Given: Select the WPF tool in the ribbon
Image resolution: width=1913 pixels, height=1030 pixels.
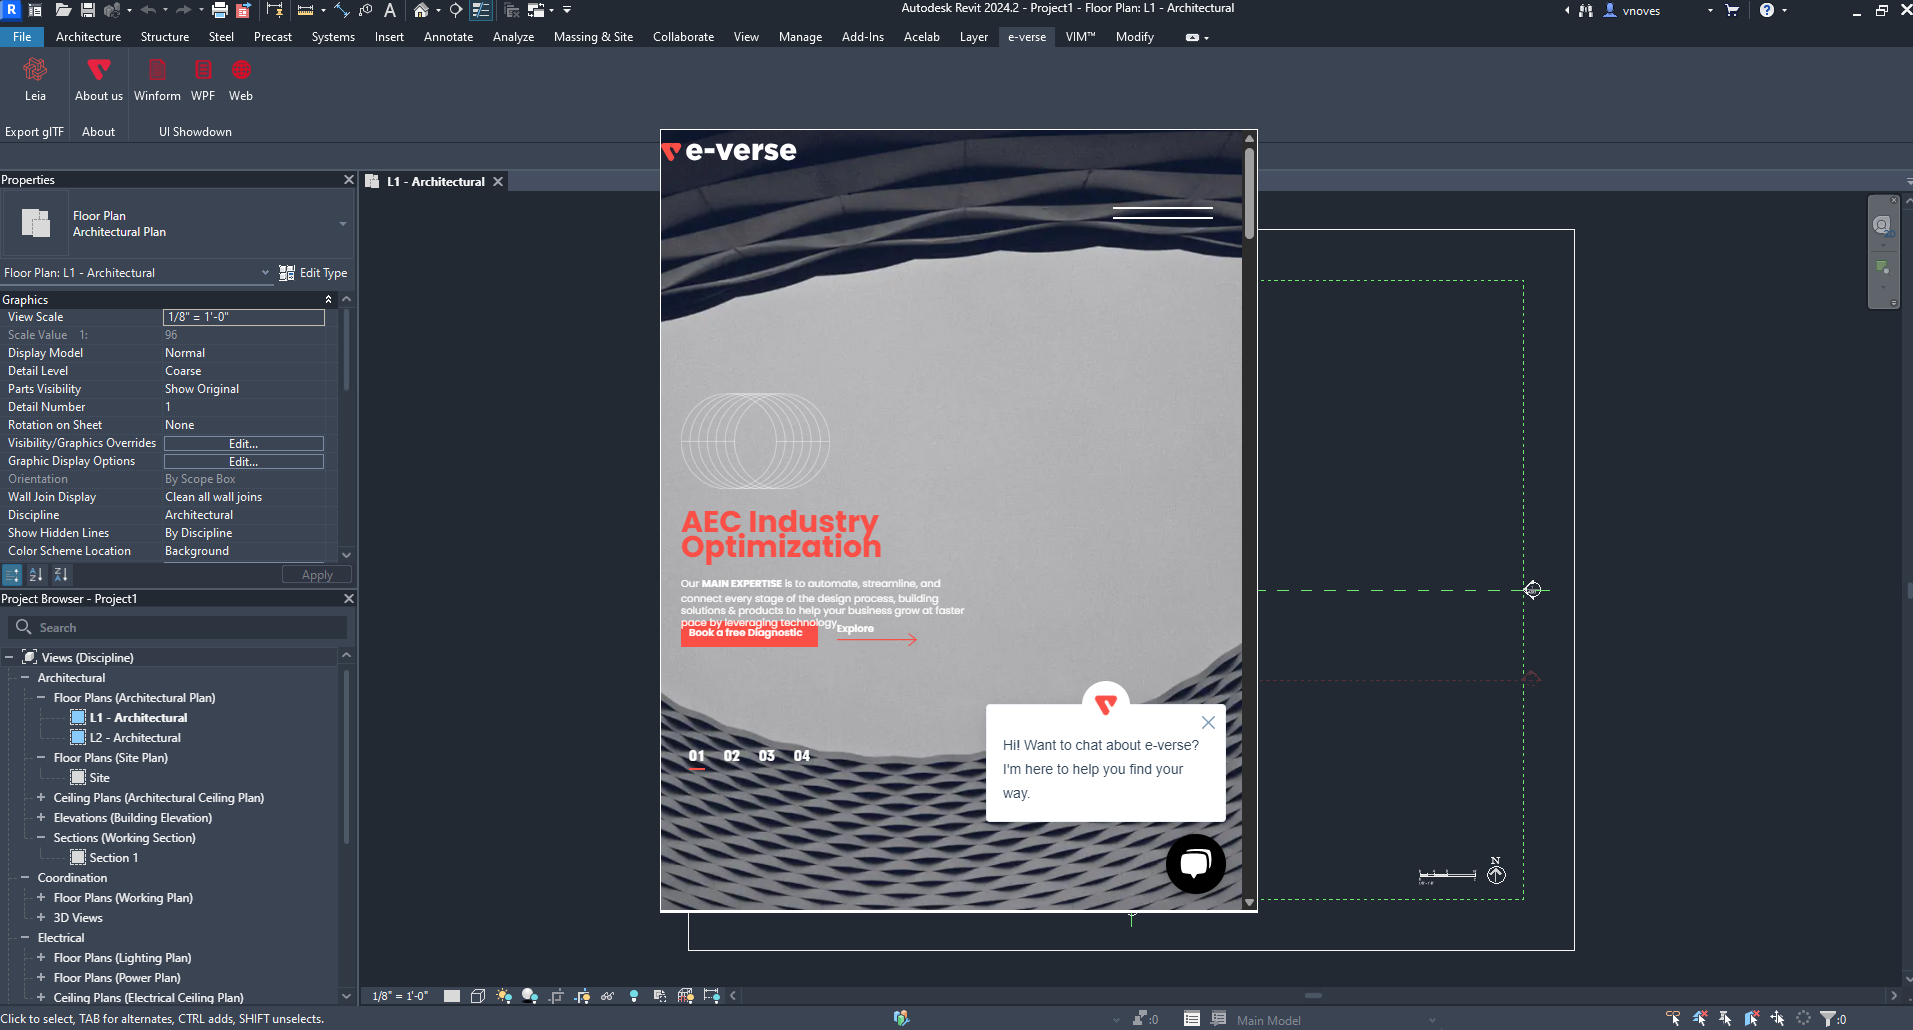Looking at the screenshot, I should click(x=203, y=79).
